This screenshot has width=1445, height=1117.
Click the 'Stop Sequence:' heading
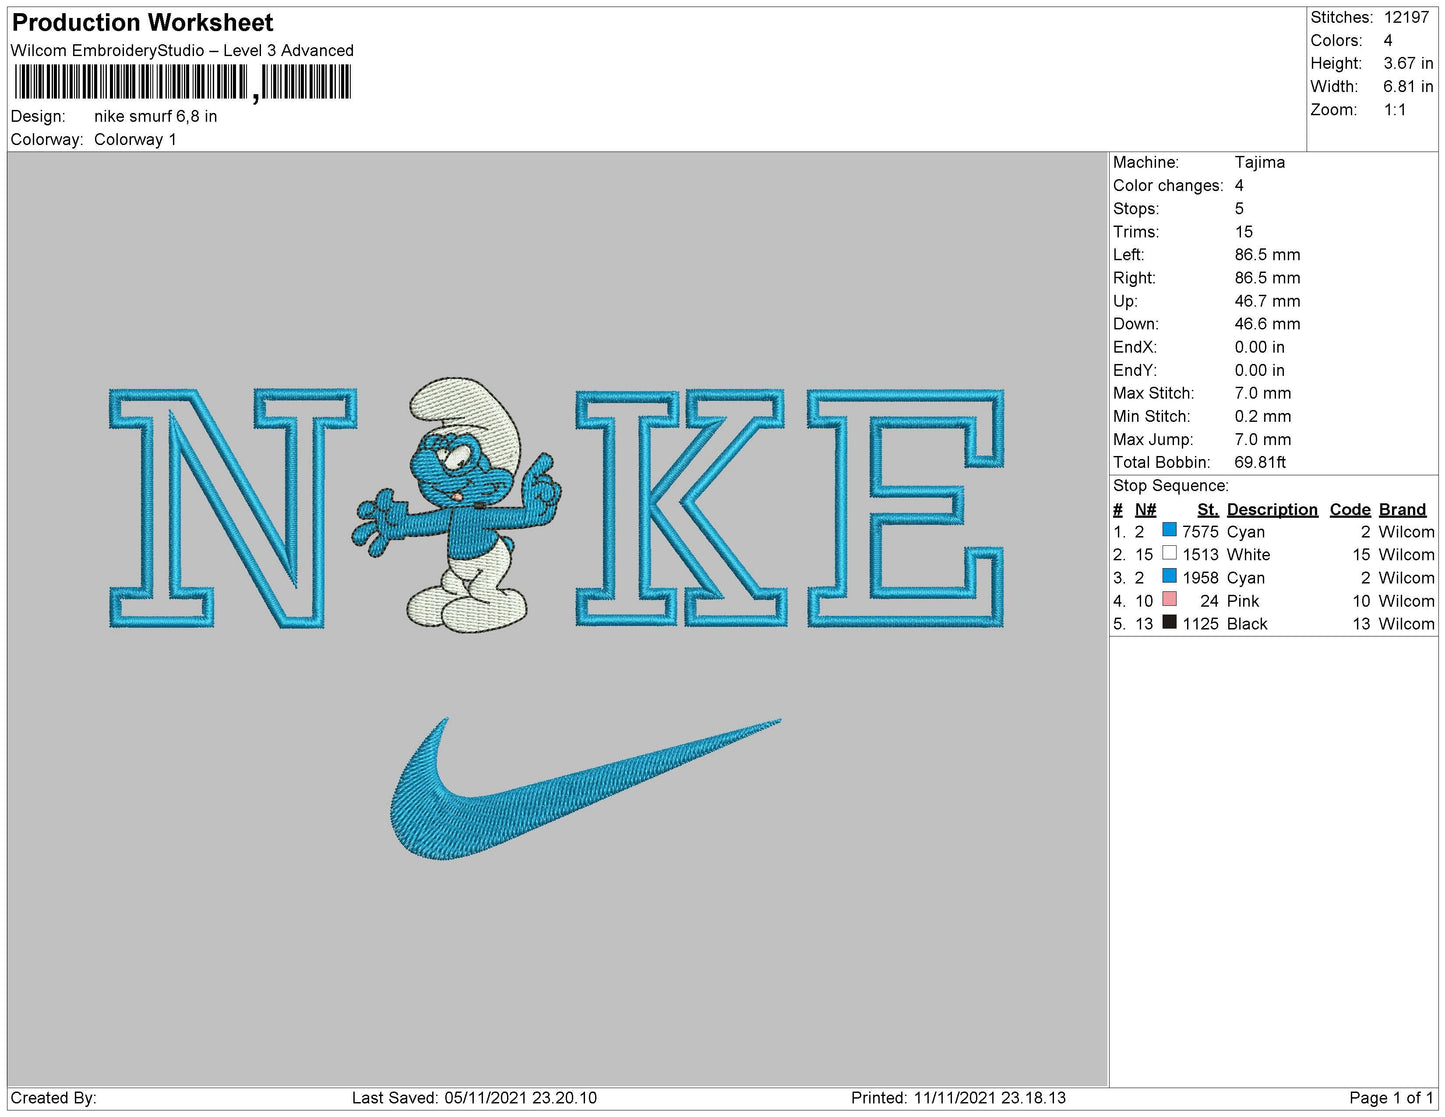pos(1171,485)
